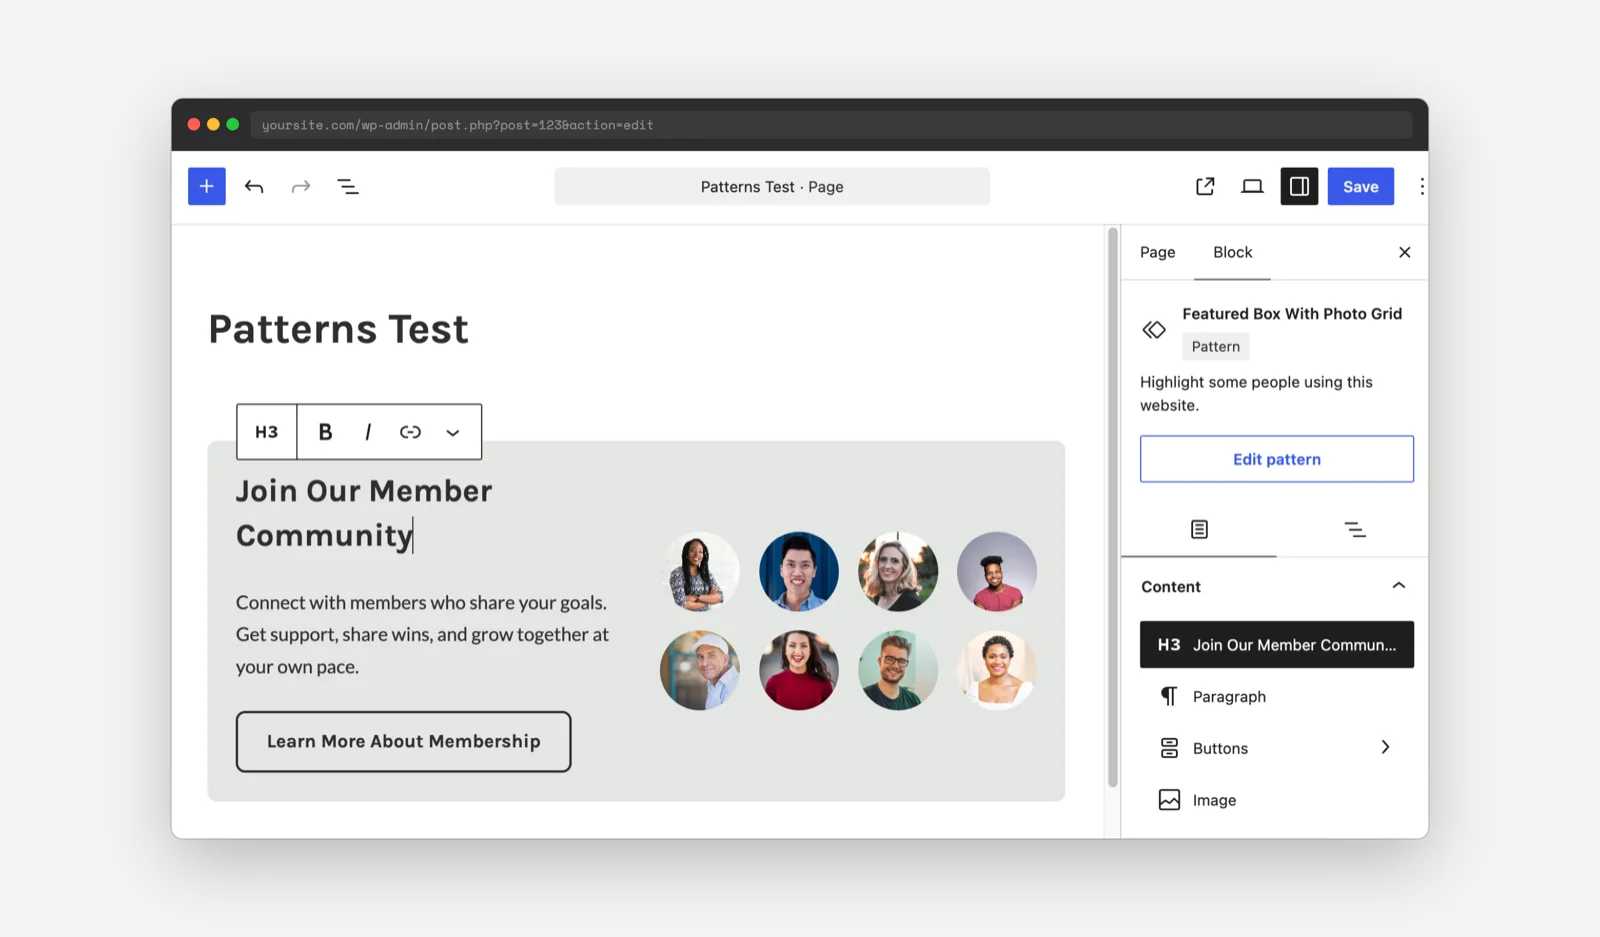This screenshot has width=1600, height=937.
Task: Open the device preview laptop icon
Action: [x=1252, y=186]
